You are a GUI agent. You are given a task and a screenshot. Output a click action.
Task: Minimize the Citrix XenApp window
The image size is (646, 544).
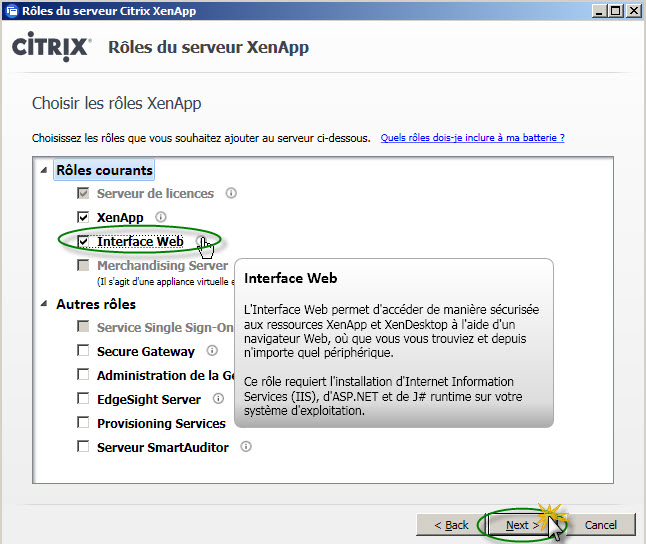(x=599, y=11)
